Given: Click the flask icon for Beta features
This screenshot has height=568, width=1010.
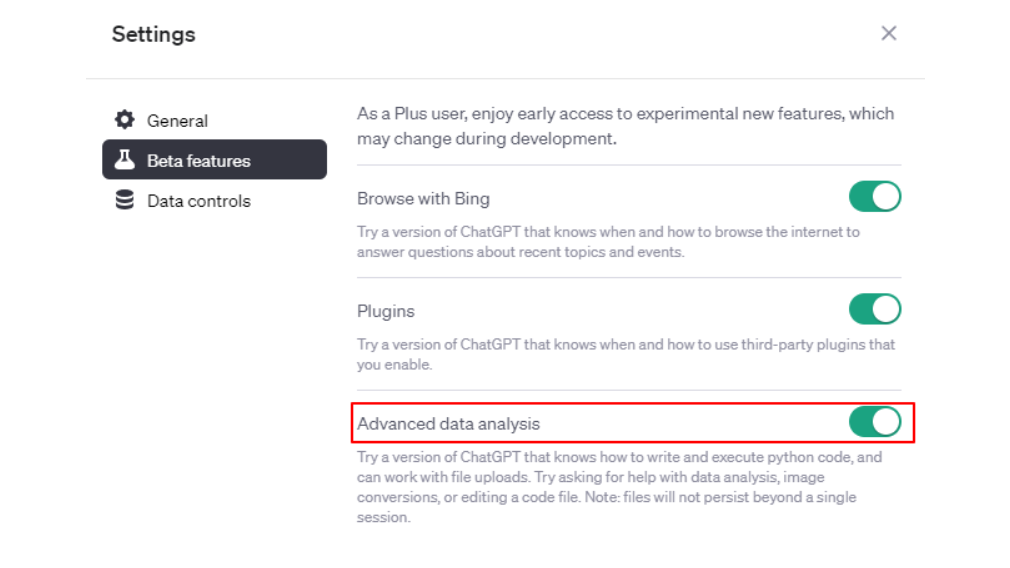Looking at the screenshot, I should point(124,160).
